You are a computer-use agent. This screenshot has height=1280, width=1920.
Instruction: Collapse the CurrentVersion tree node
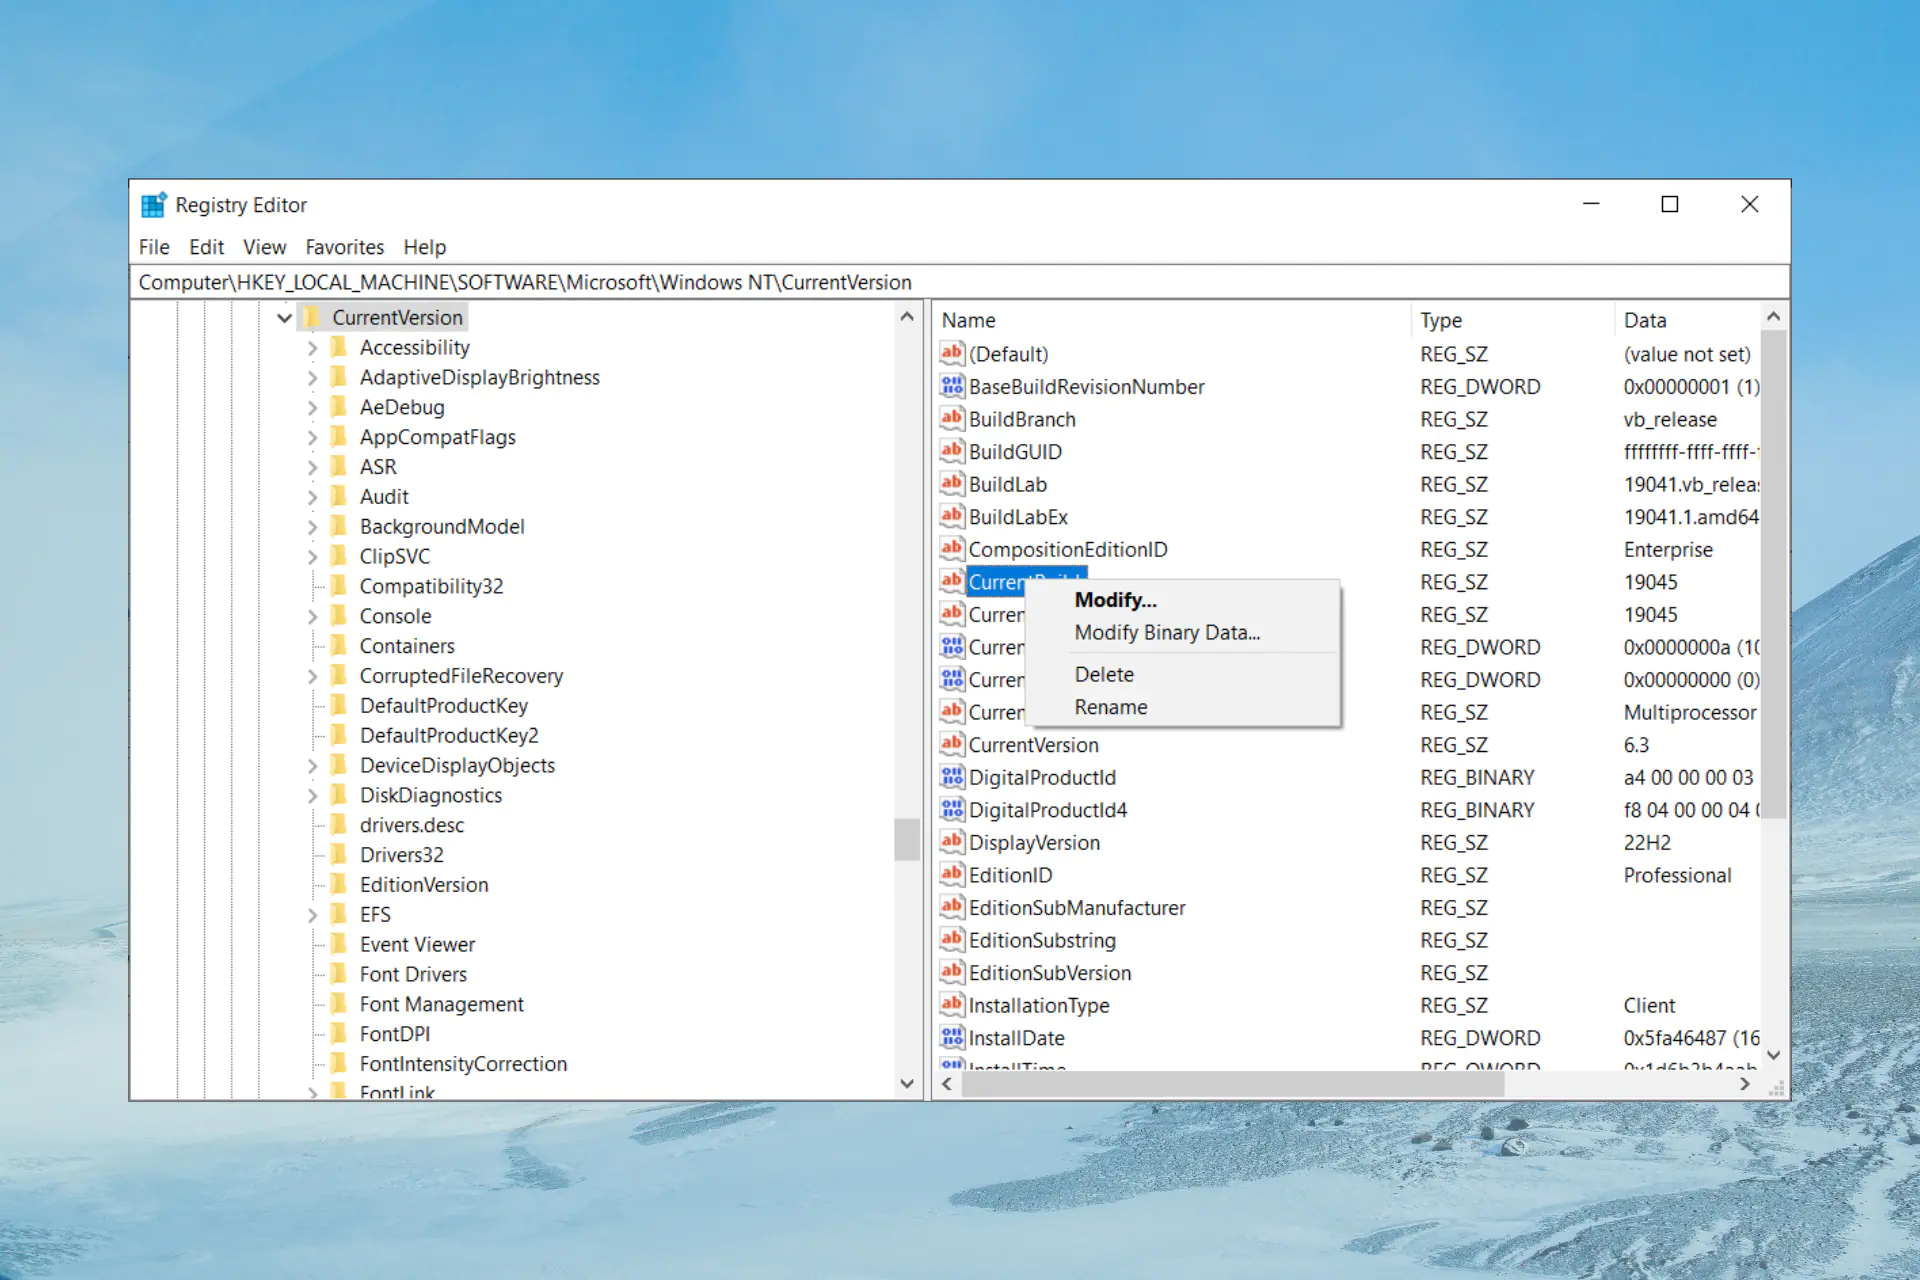click(285, 317)
